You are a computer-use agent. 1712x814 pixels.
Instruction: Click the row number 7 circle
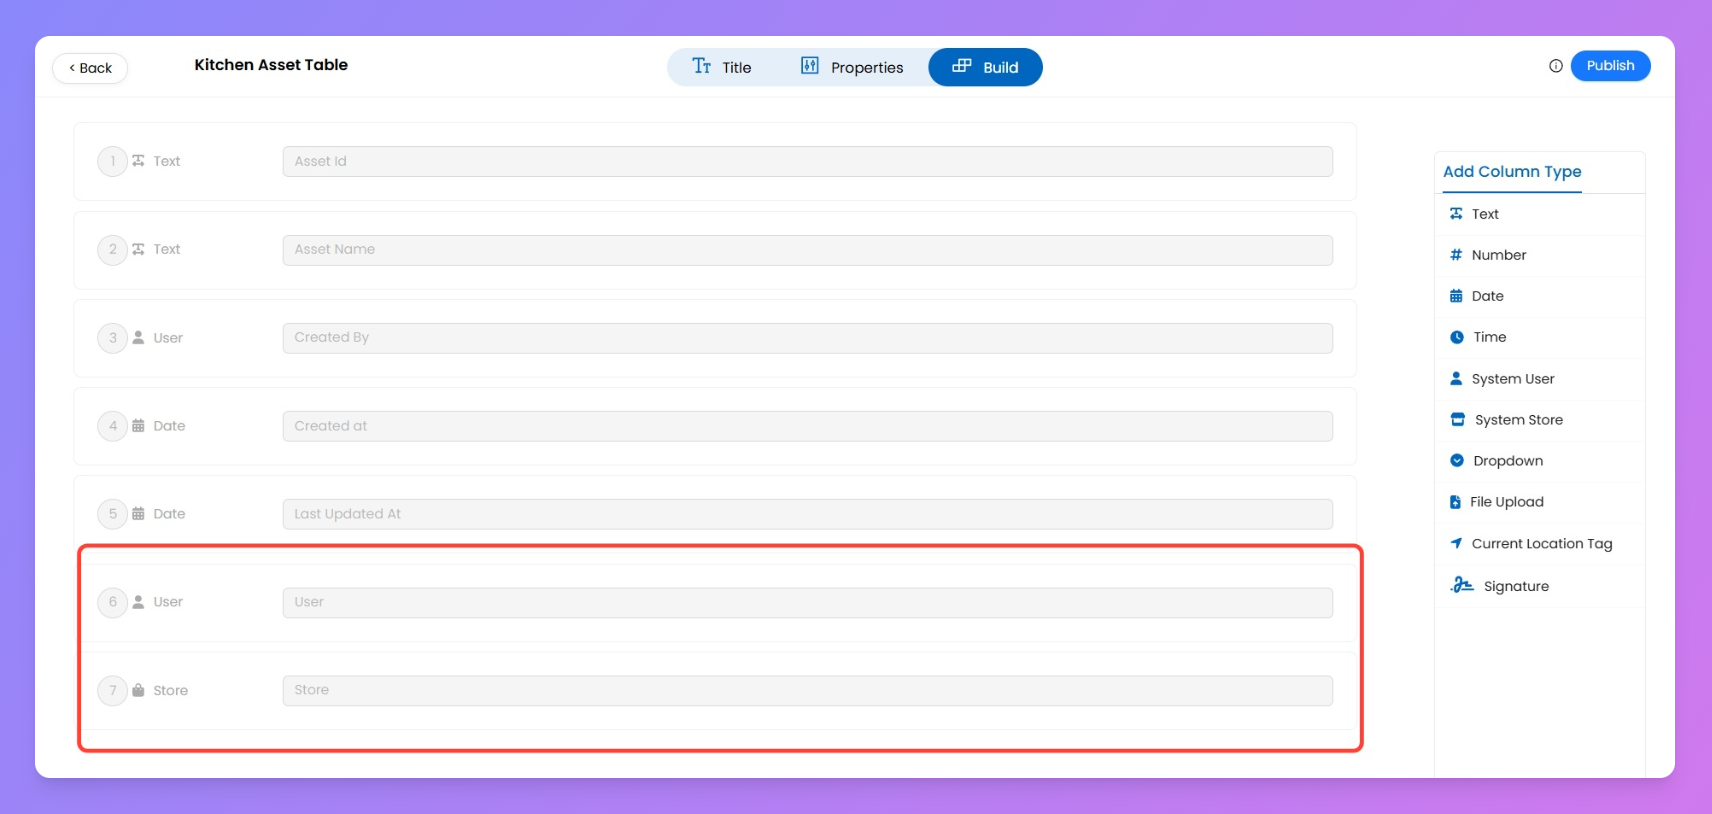(x=112, y=690)
